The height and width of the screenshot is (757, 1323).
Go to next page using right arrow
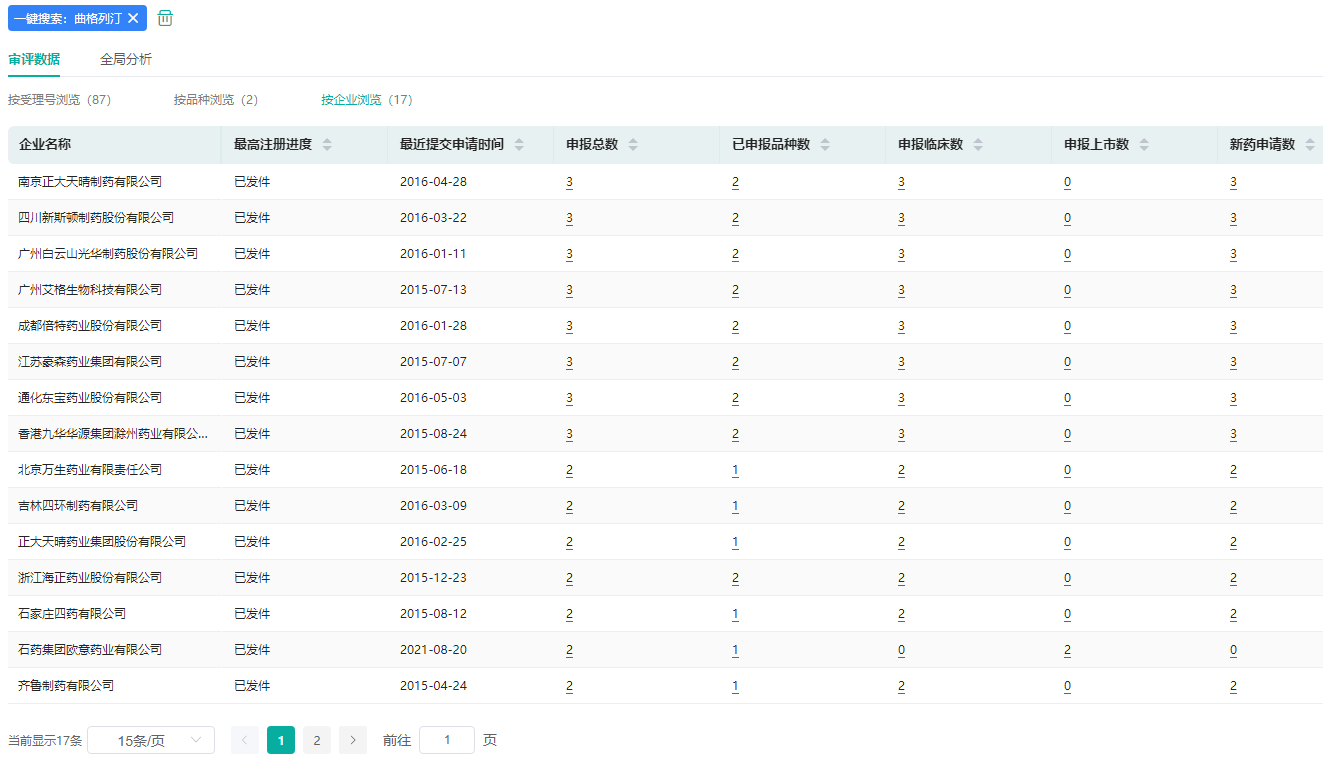[x=353, y=740]
